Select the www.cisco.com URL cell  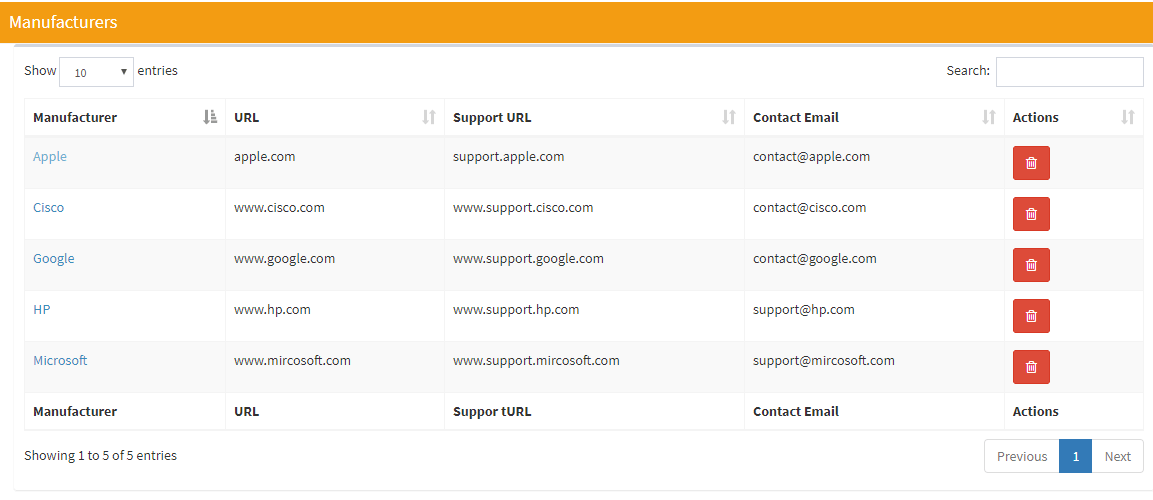335,213
